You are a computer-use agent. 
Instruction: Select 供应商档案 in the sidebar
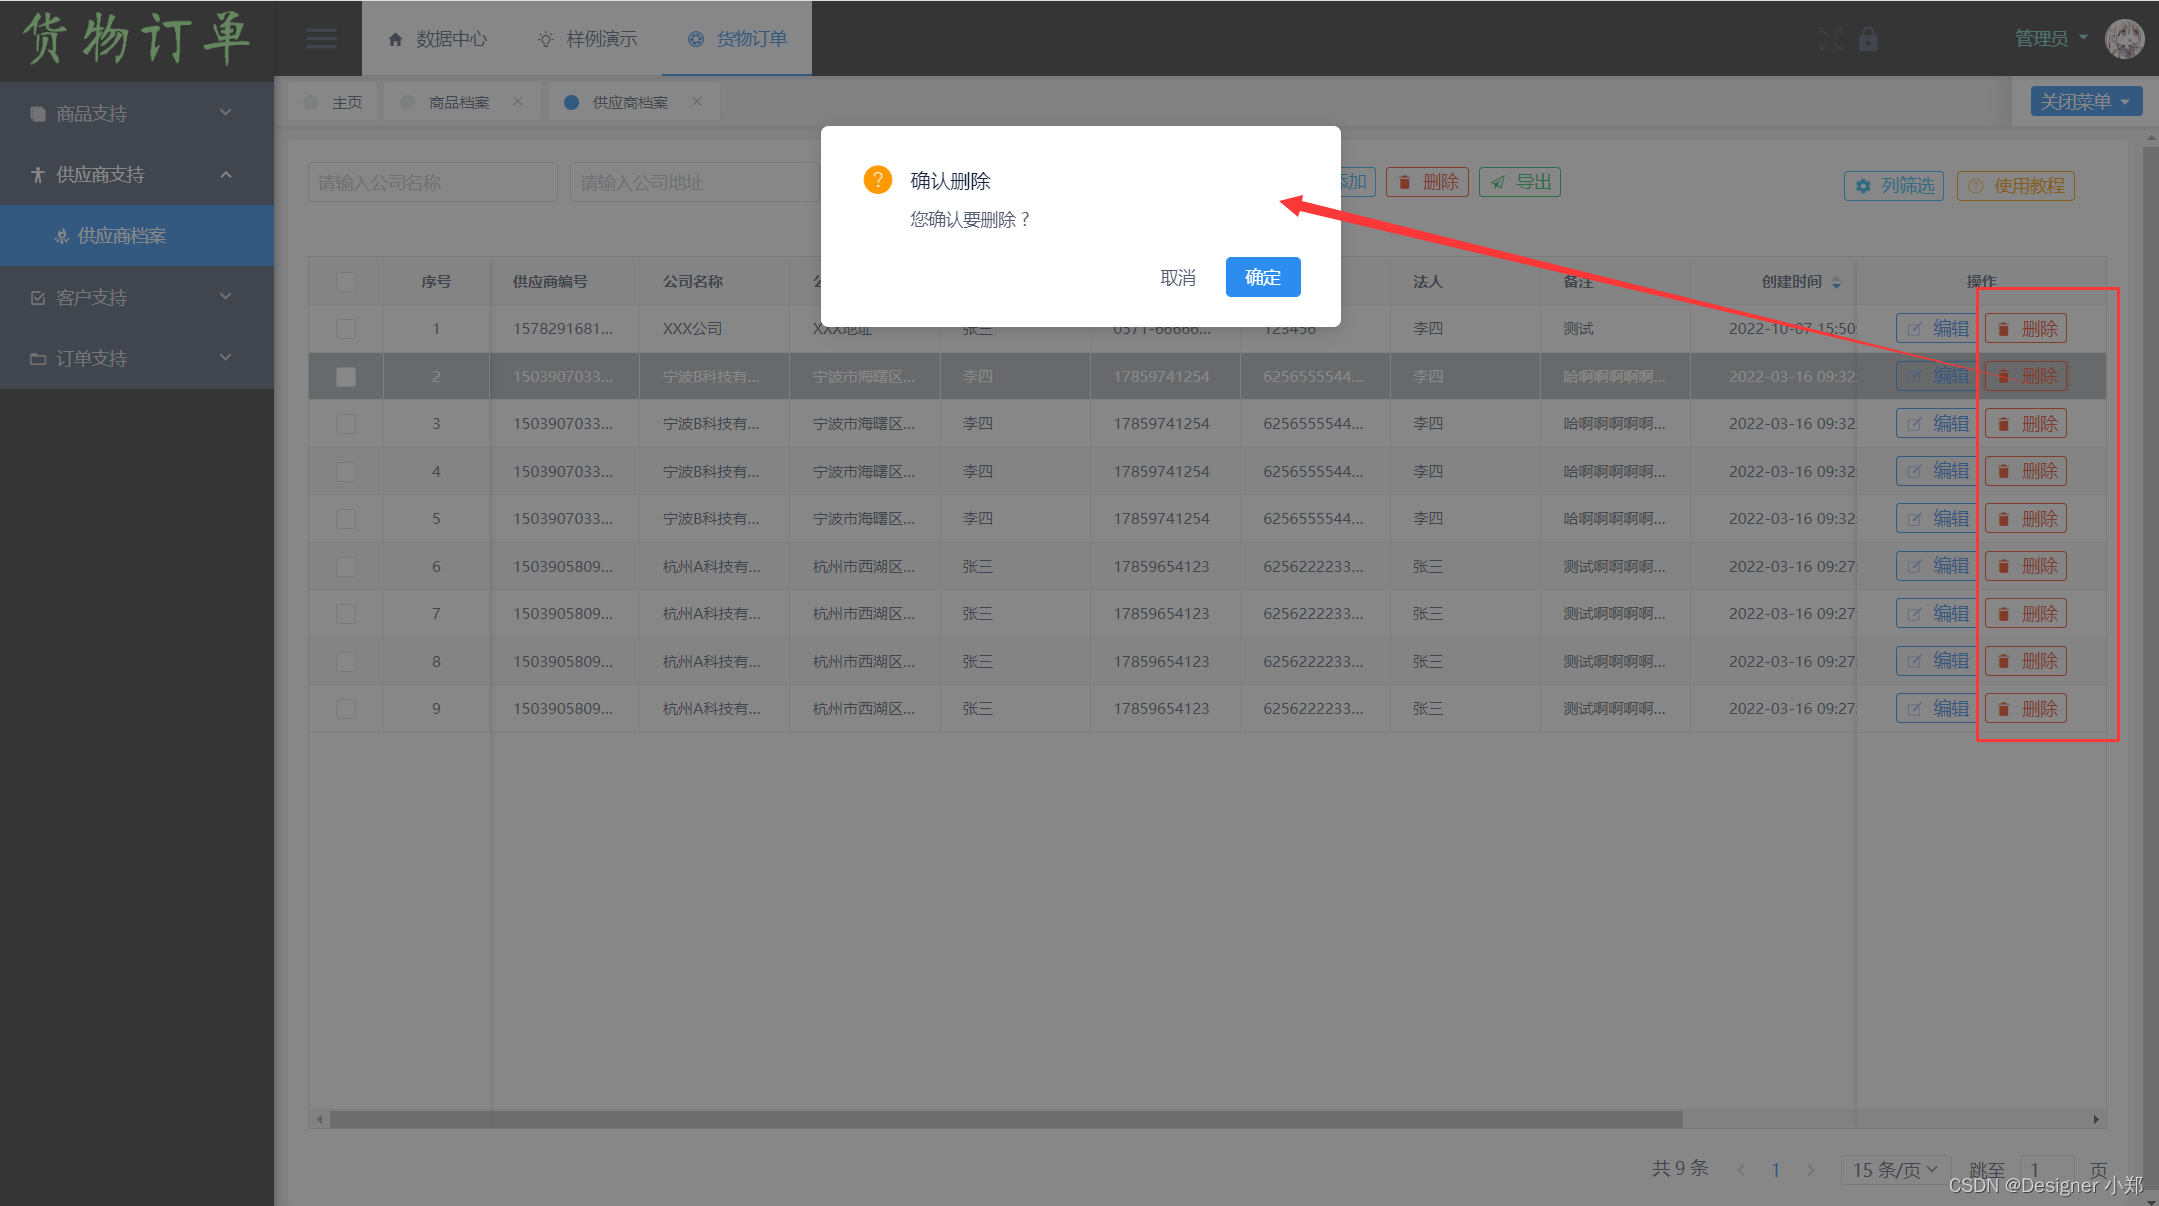pos(122,236)
